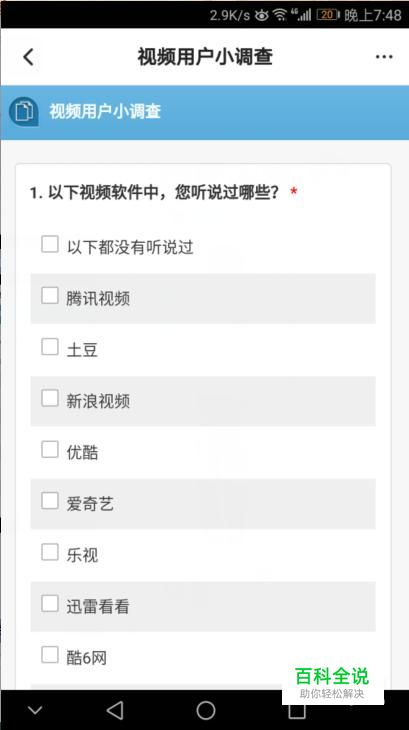Check the 腾讯视频 checkbox
This screenshot has height=730, width=409.
tap(50, 295)
